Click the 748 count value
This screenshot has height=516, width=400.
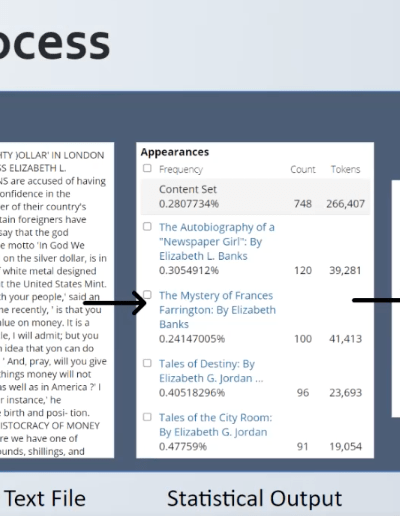tap(303, 204)
